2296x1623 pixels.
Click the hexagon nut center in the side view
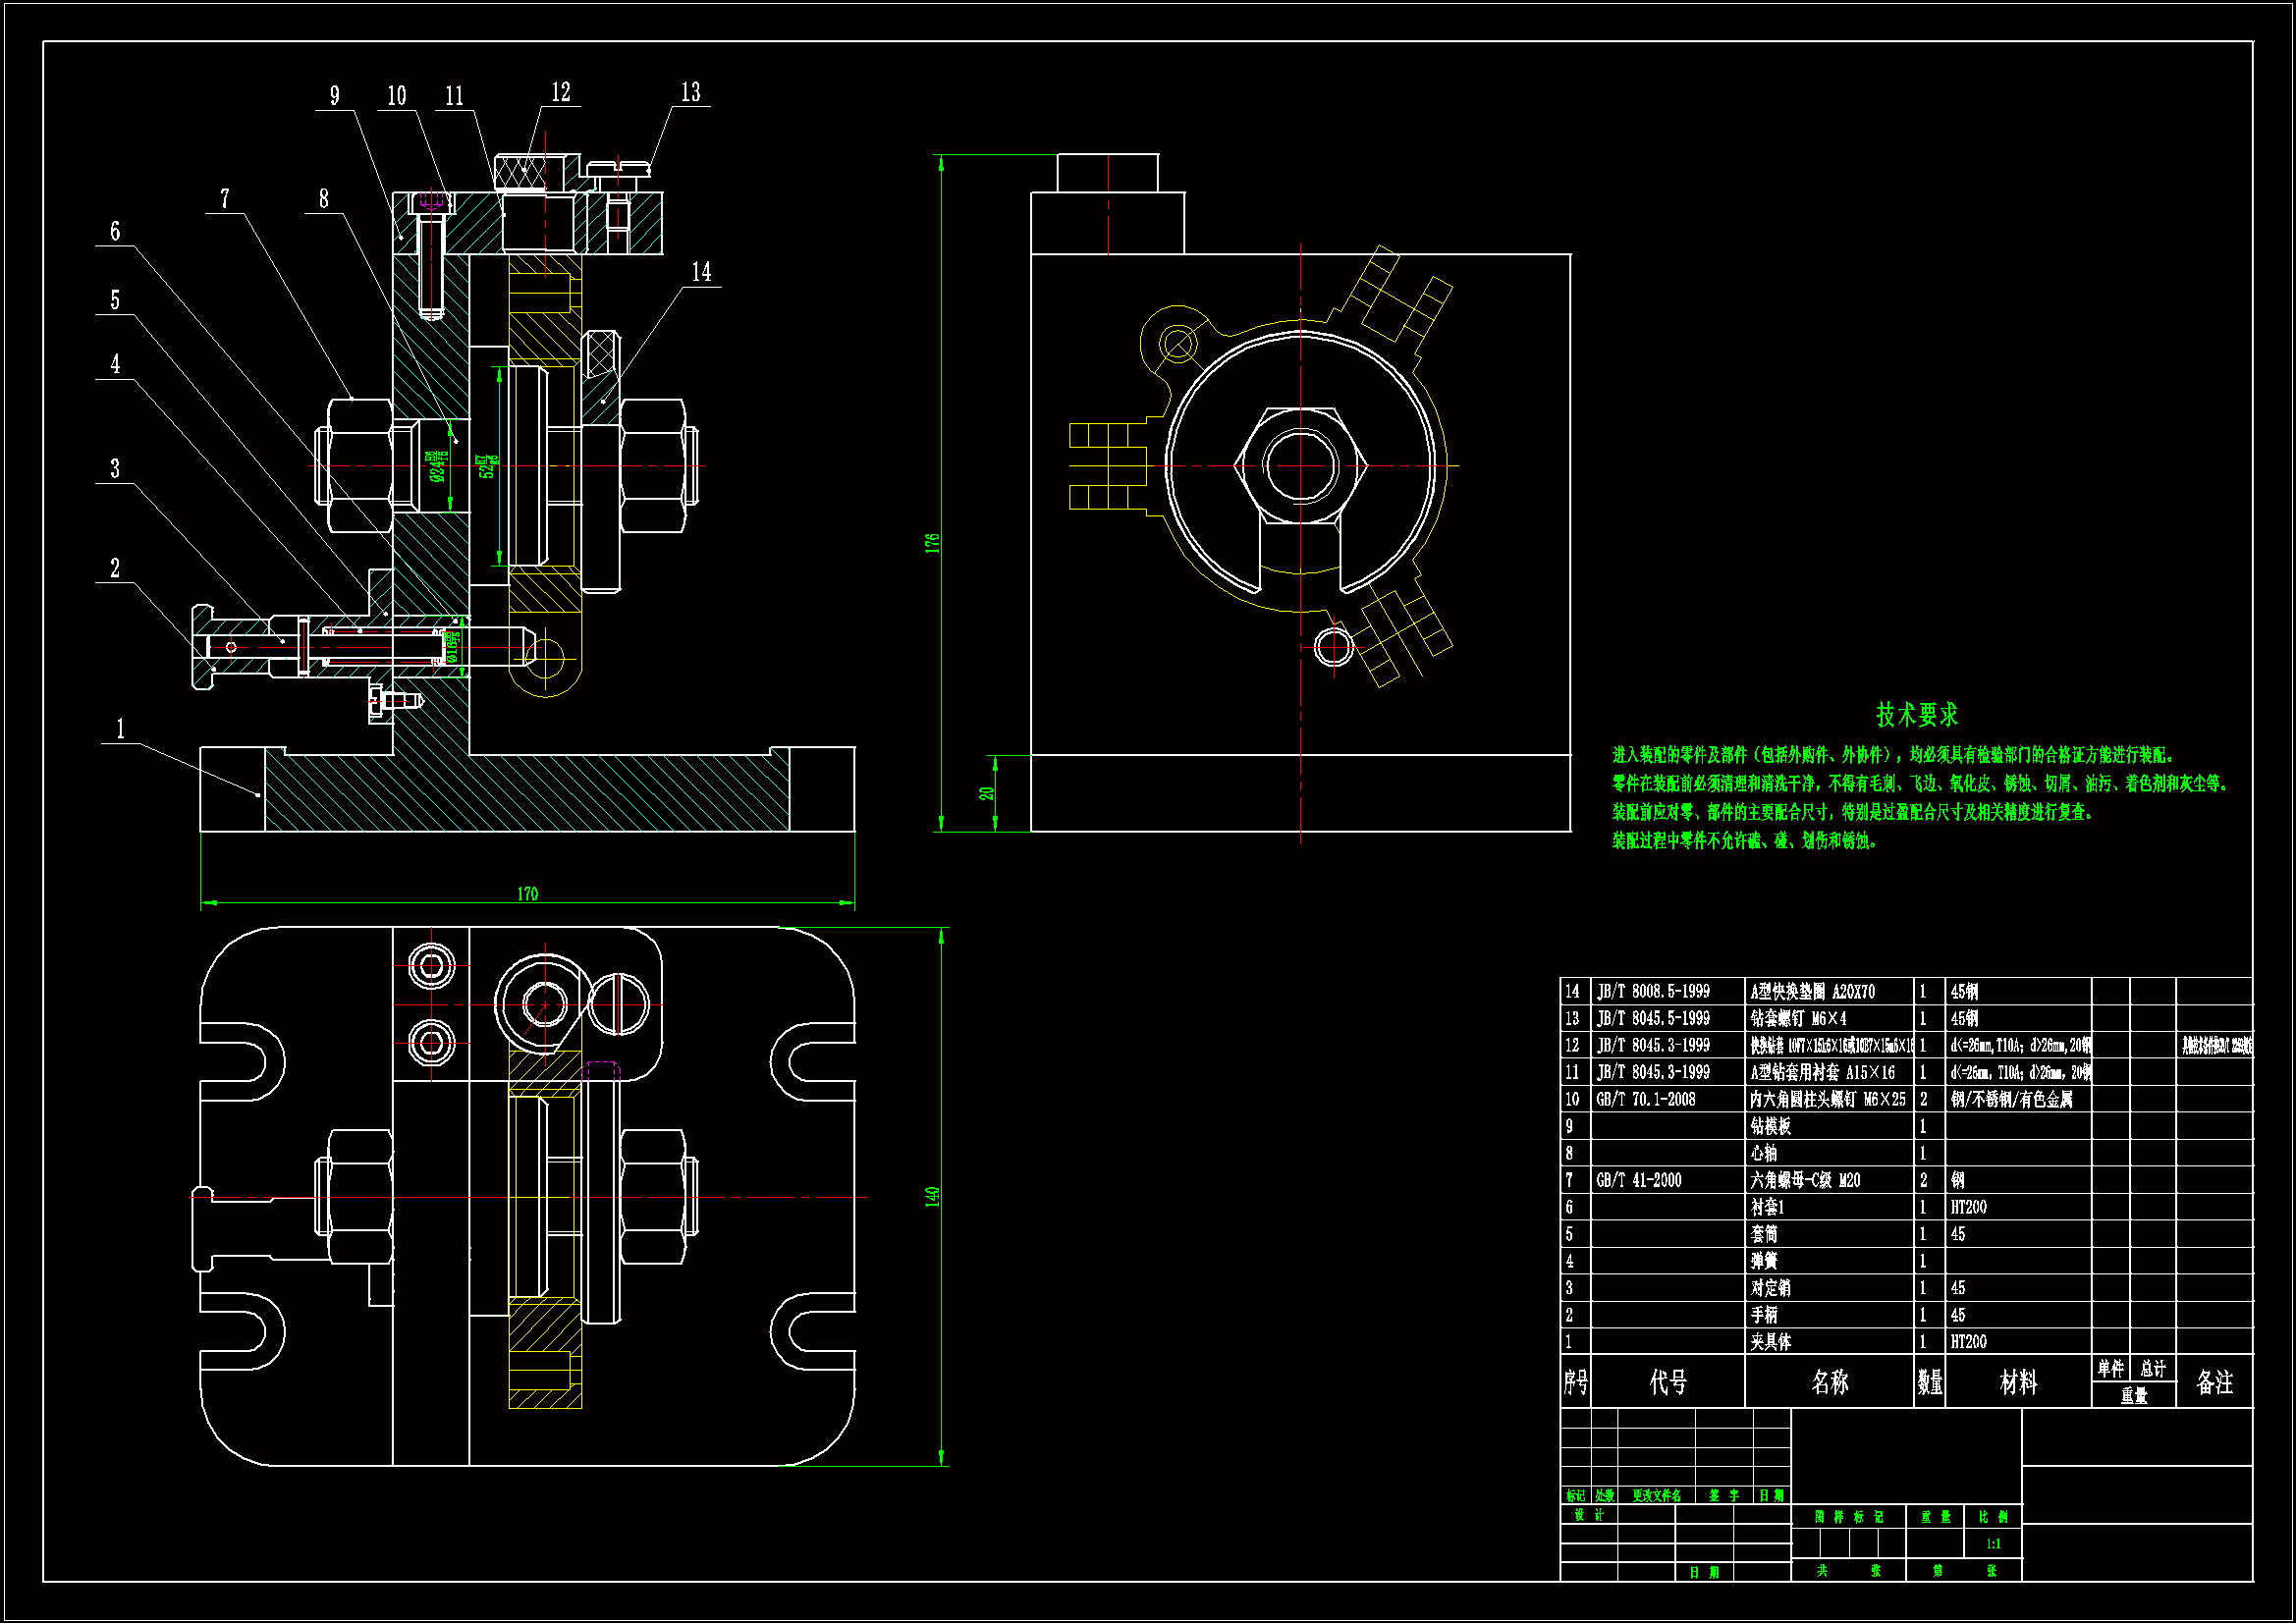coord(1300,466)
